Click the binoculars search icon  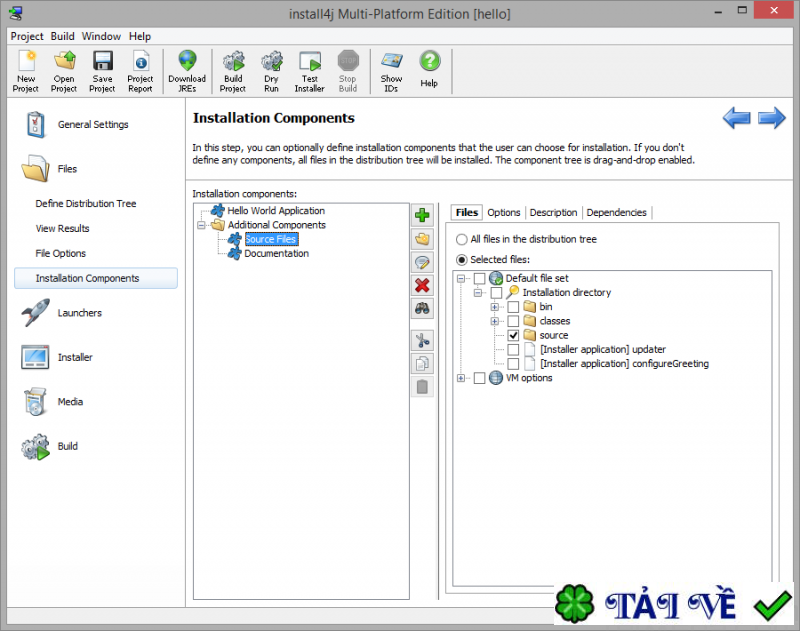pyautogui.click(x=422, y=309)
